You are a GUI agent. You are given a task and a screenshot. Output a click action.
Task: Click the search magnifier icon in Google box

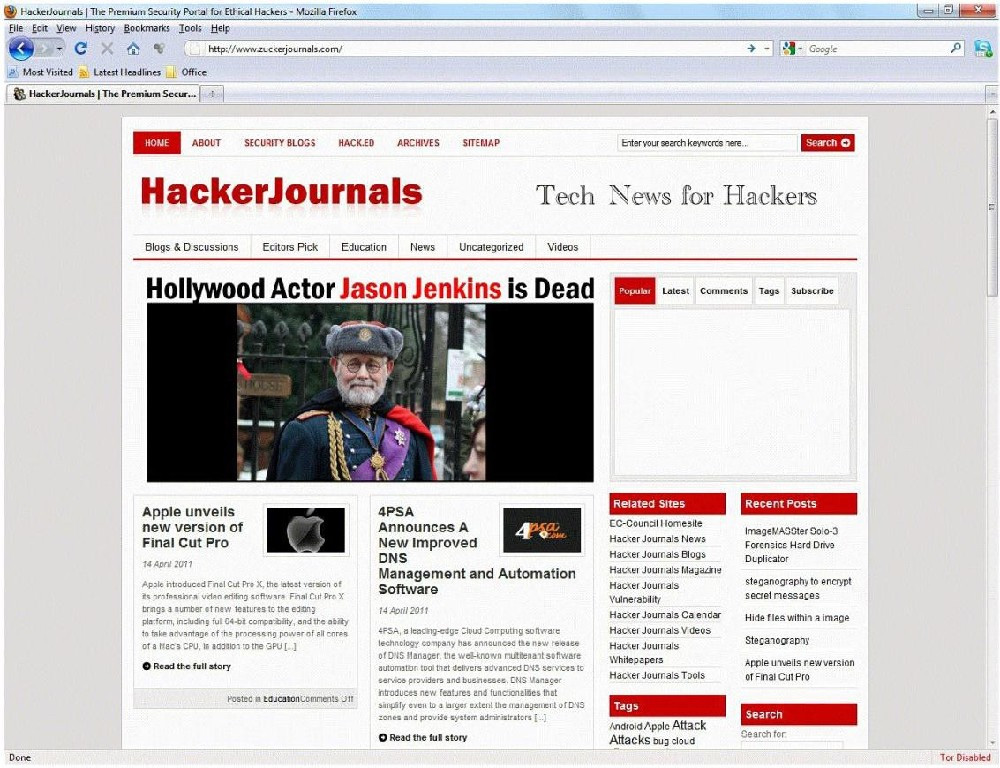pos(955,48)
